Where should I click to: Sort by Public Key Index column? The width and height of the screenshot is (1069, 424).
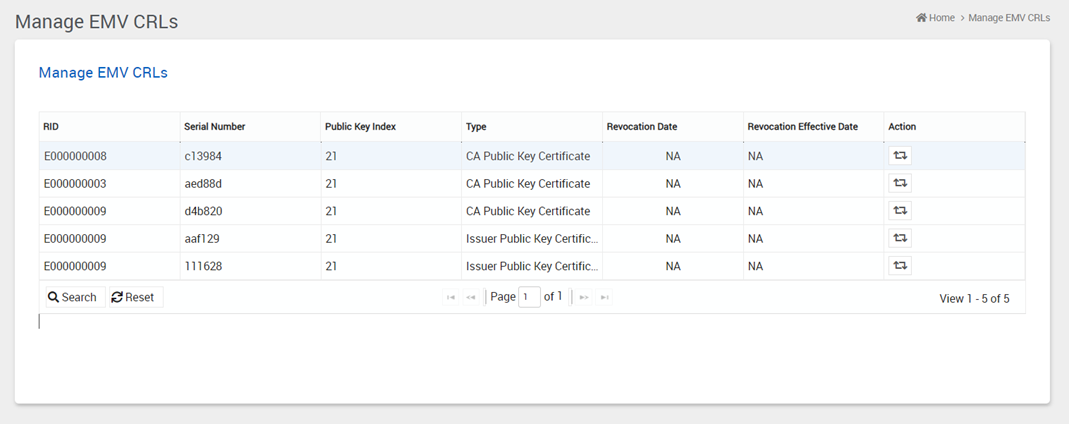coord(360,127)
